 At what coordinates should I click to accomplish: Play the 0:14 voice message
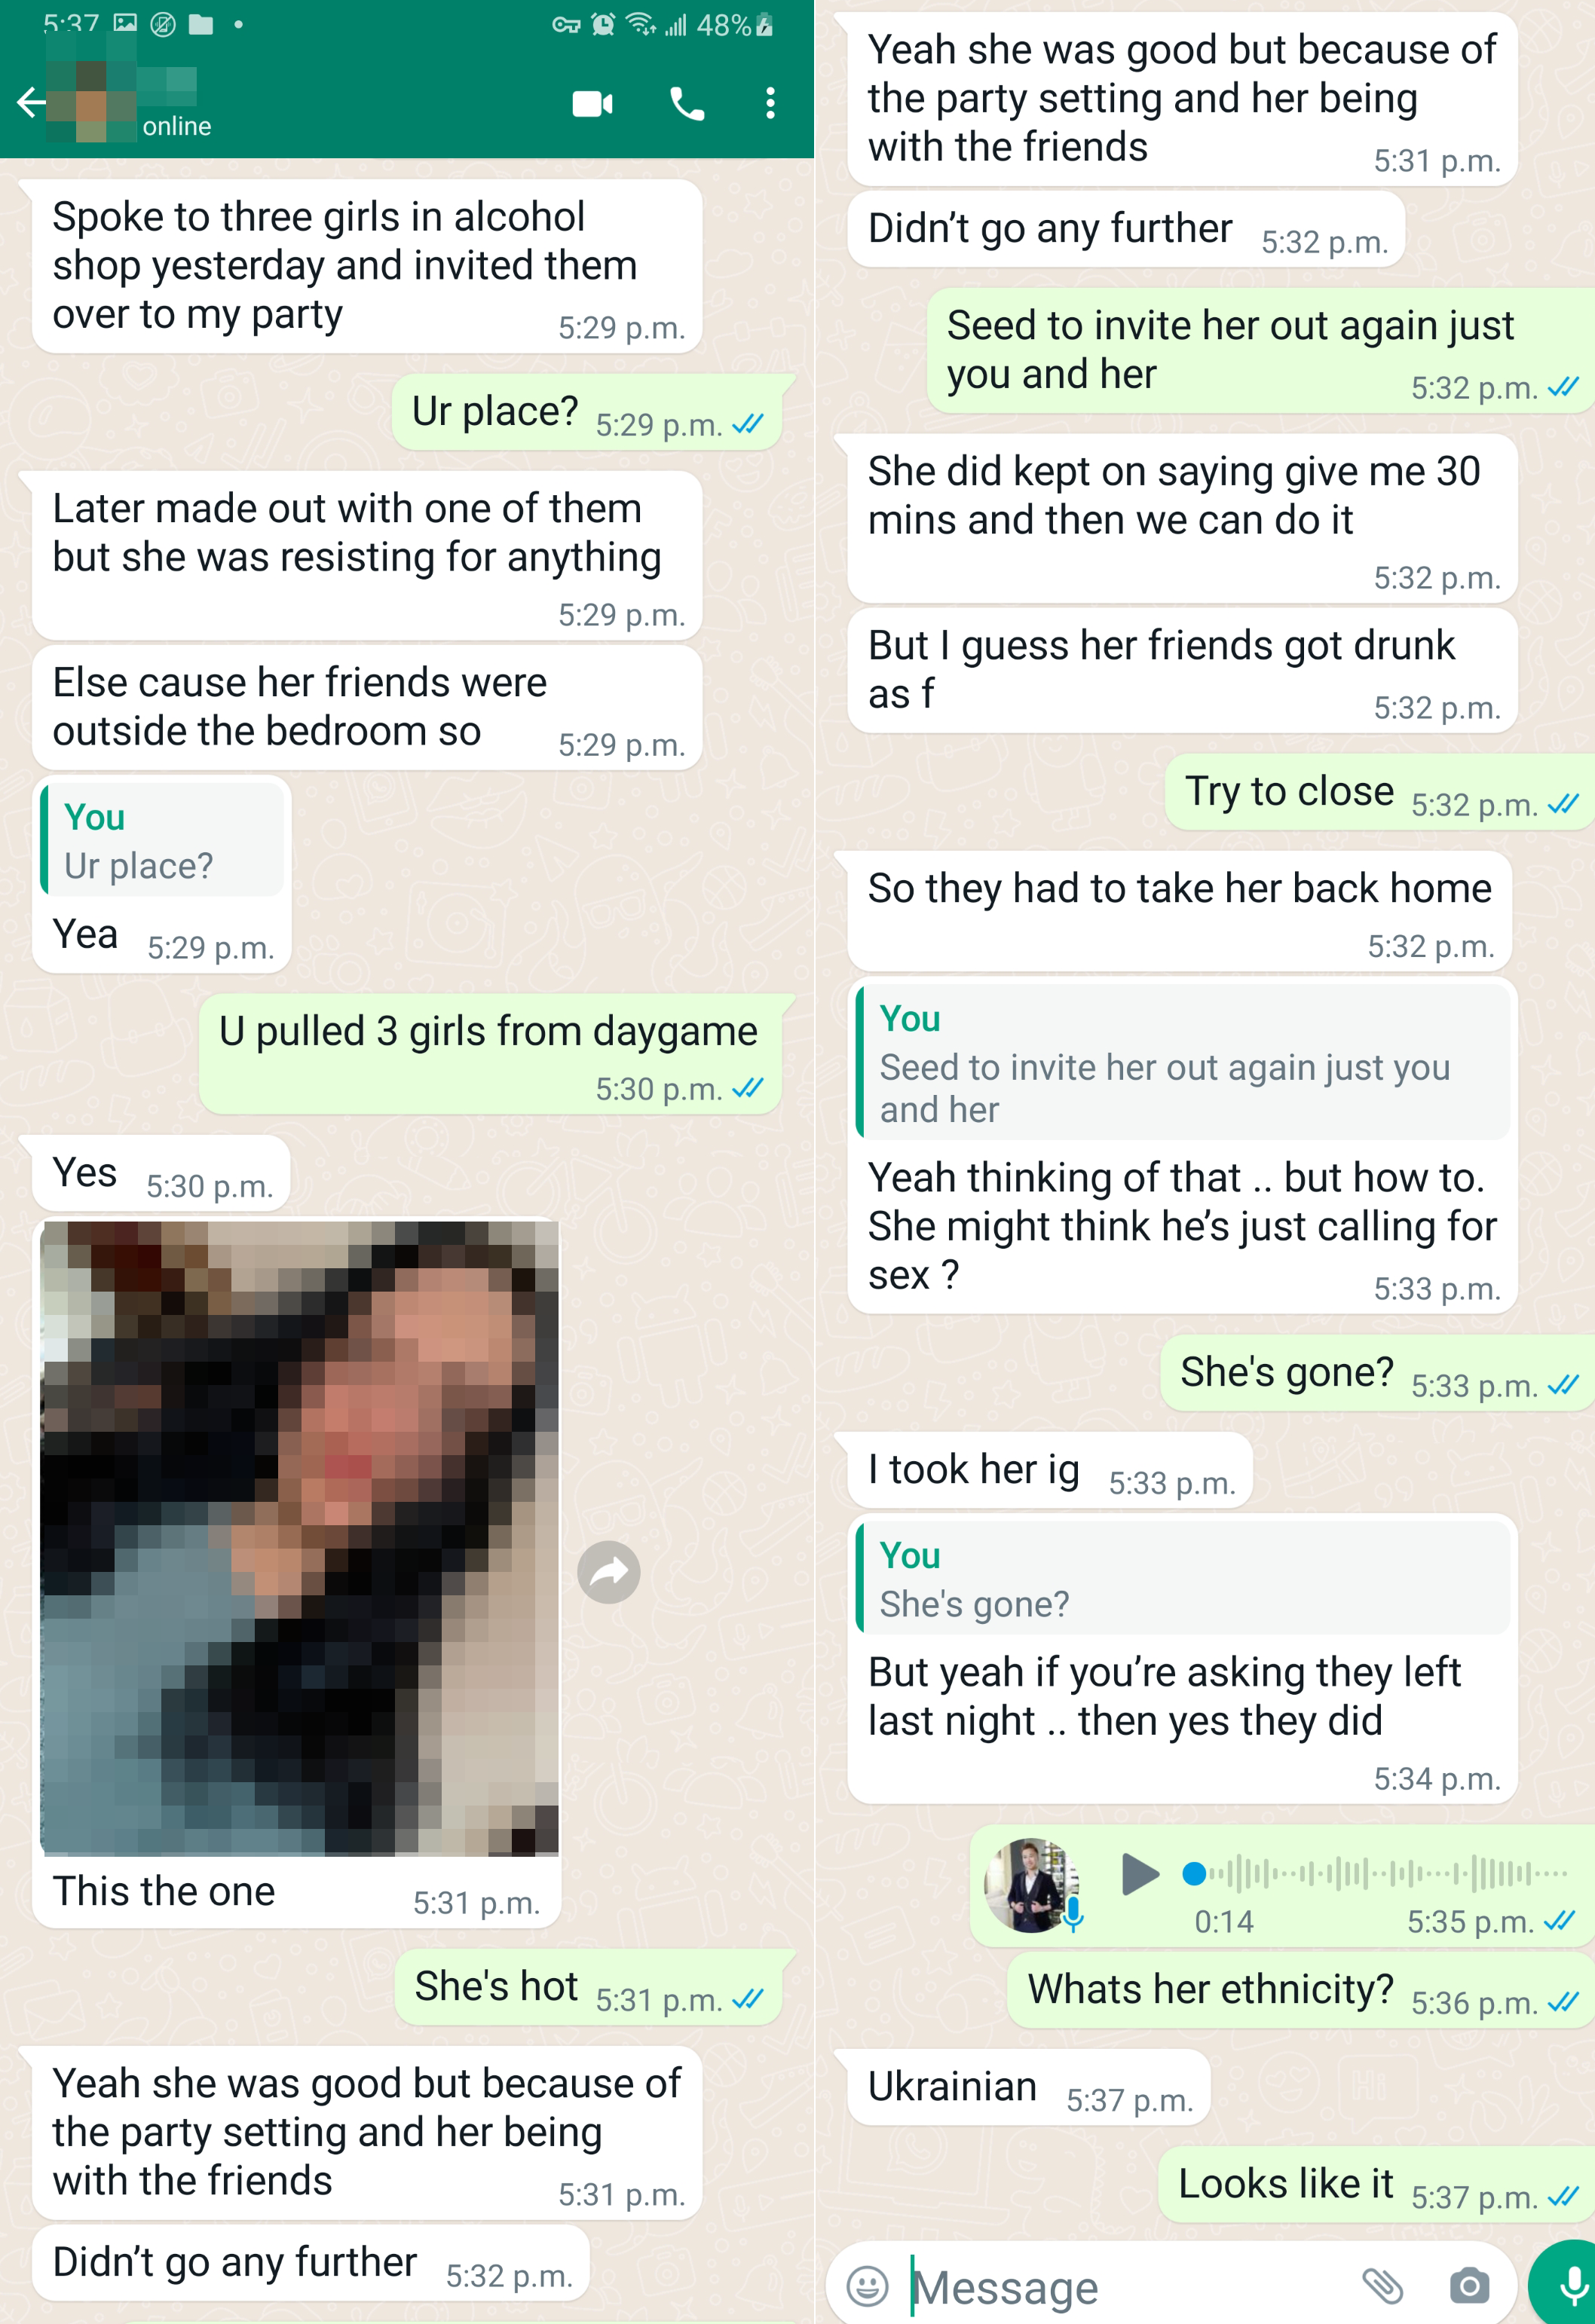pos(1139,1874)
